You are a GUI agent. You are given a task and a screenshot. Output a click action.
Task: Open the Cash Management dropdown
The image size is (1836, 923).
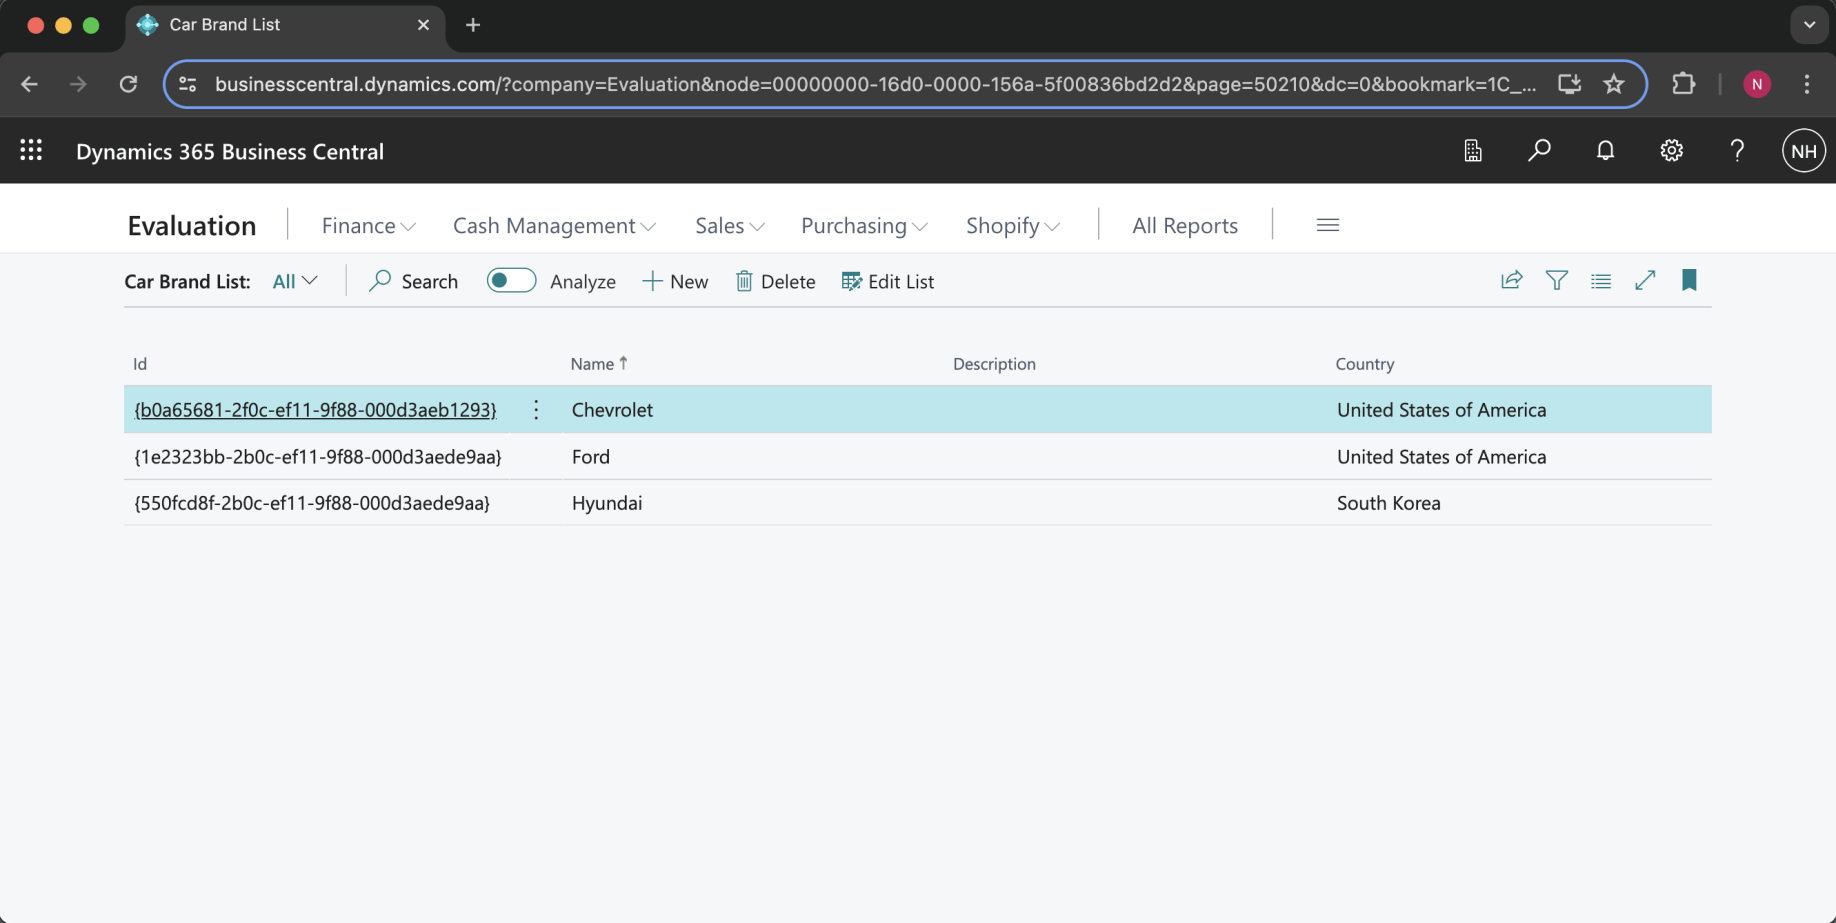point(554,226)
